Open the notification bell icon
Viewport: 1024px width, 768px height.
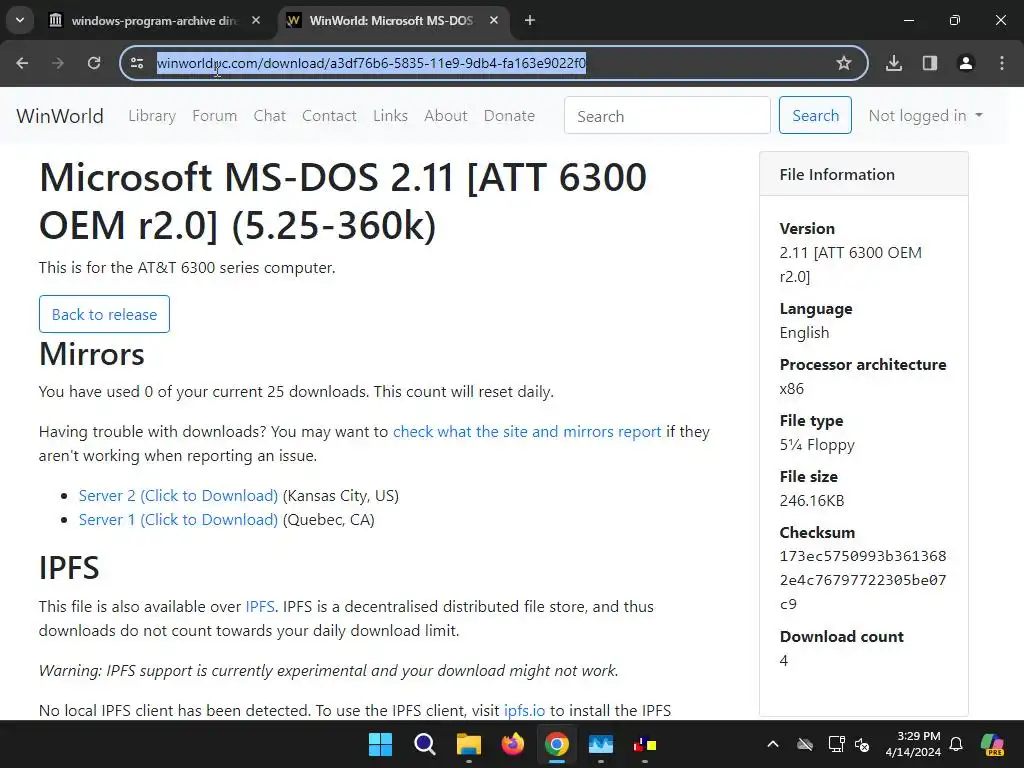pyautogui.click(x=956, y=744)
